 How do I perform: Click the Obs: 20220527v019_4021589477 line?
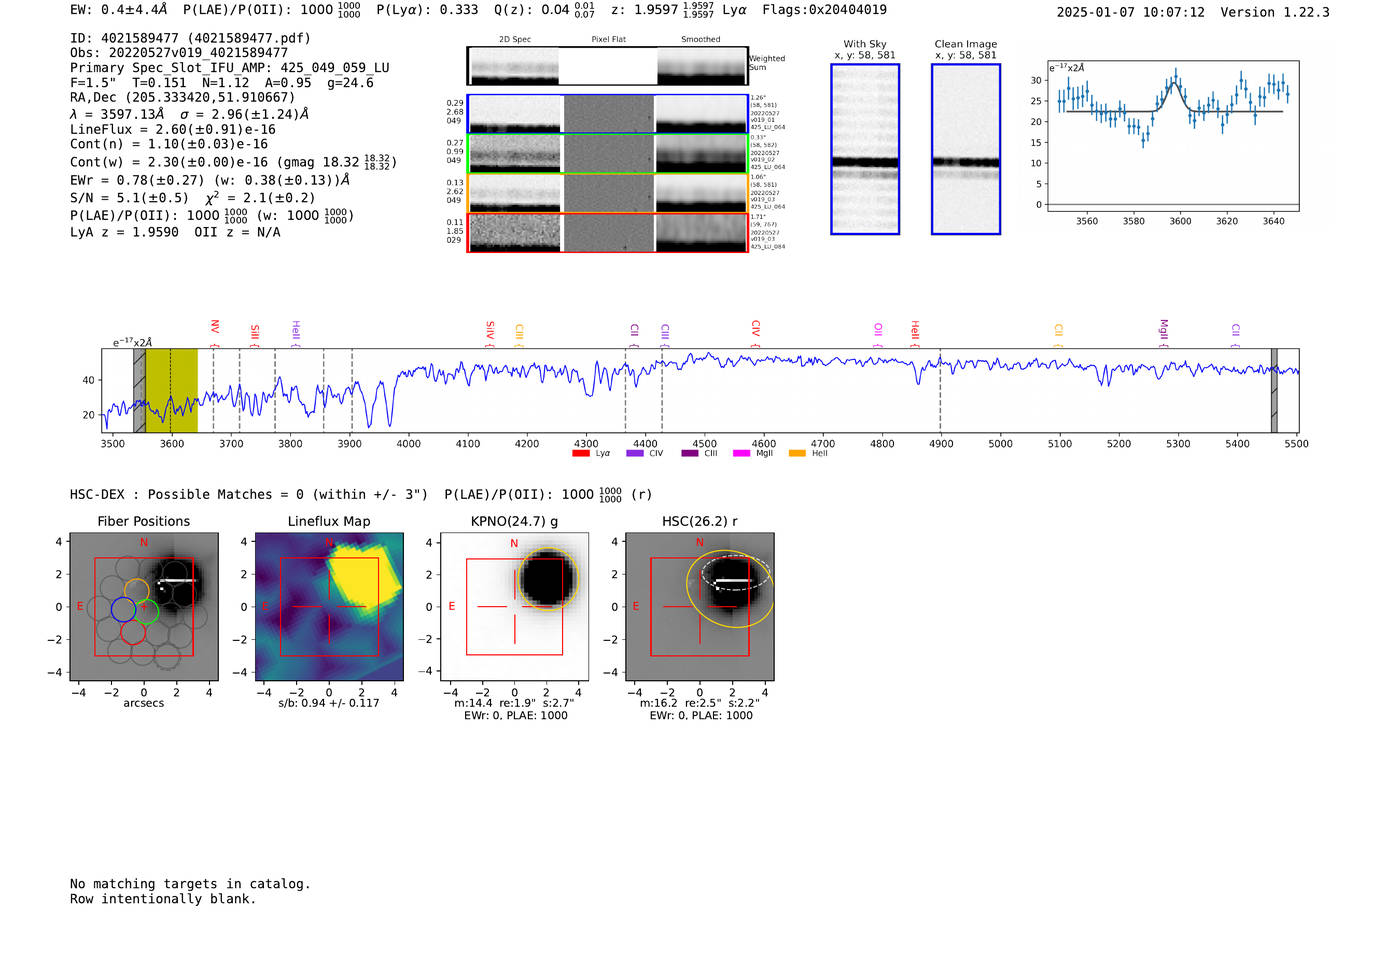[x=179, y=53]
